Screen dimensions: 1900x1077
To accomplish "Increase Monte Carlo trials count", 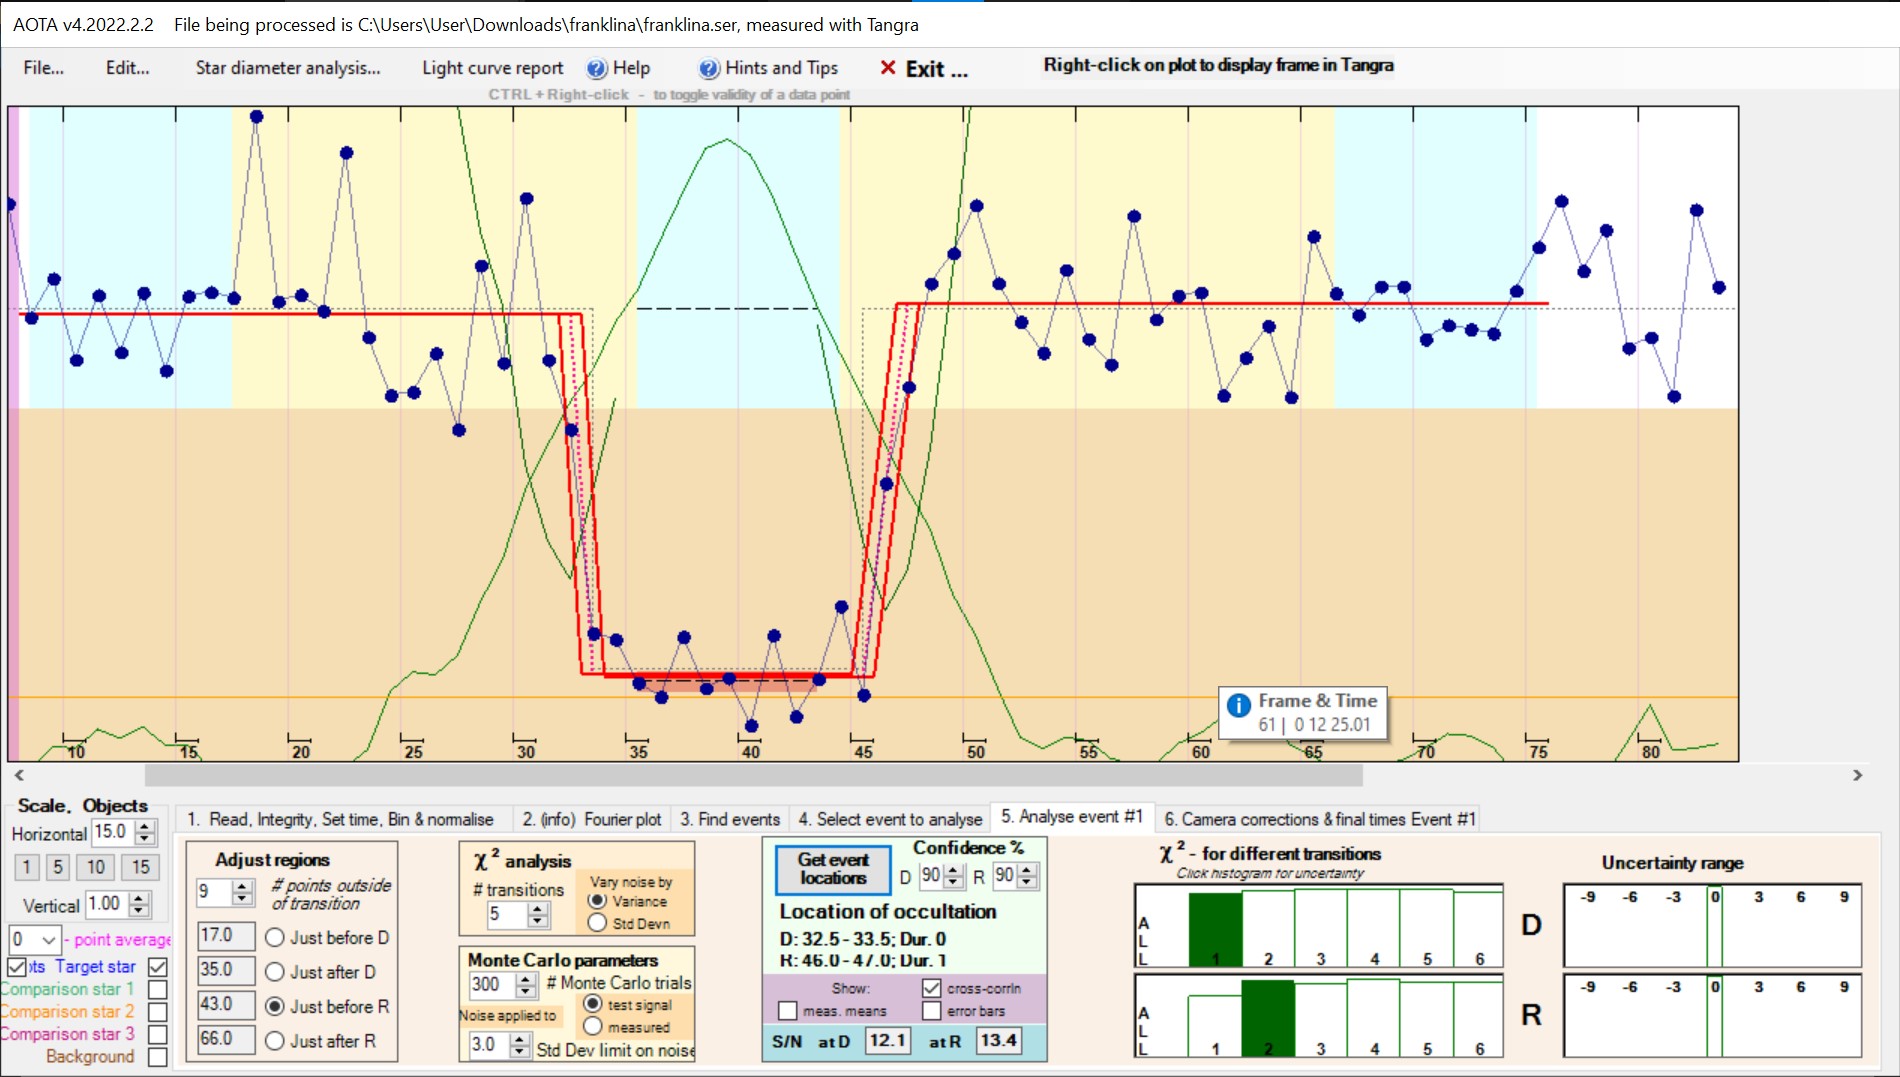I will (x=527, y=979).
